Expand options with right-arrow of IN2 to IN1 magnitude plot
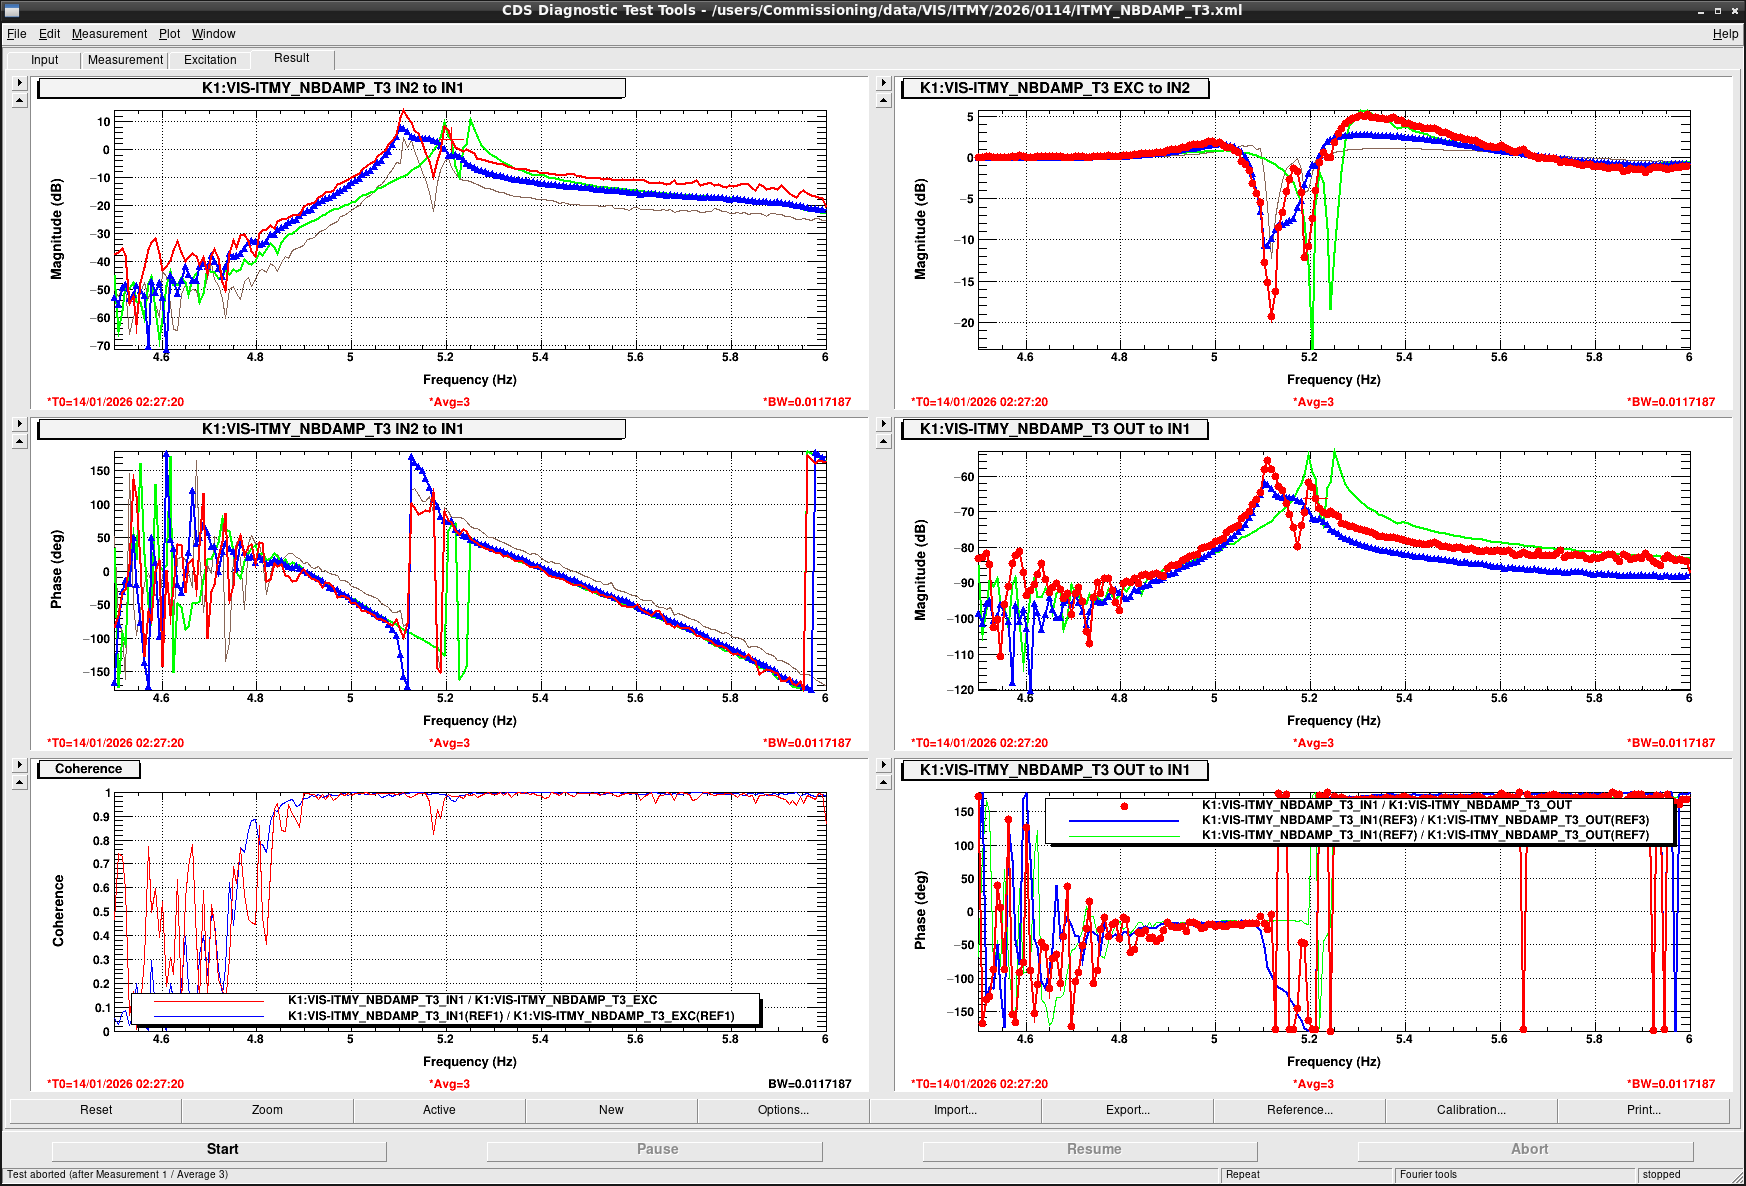The width and height of the screenshot is (1746, 1186). (19, 83)
